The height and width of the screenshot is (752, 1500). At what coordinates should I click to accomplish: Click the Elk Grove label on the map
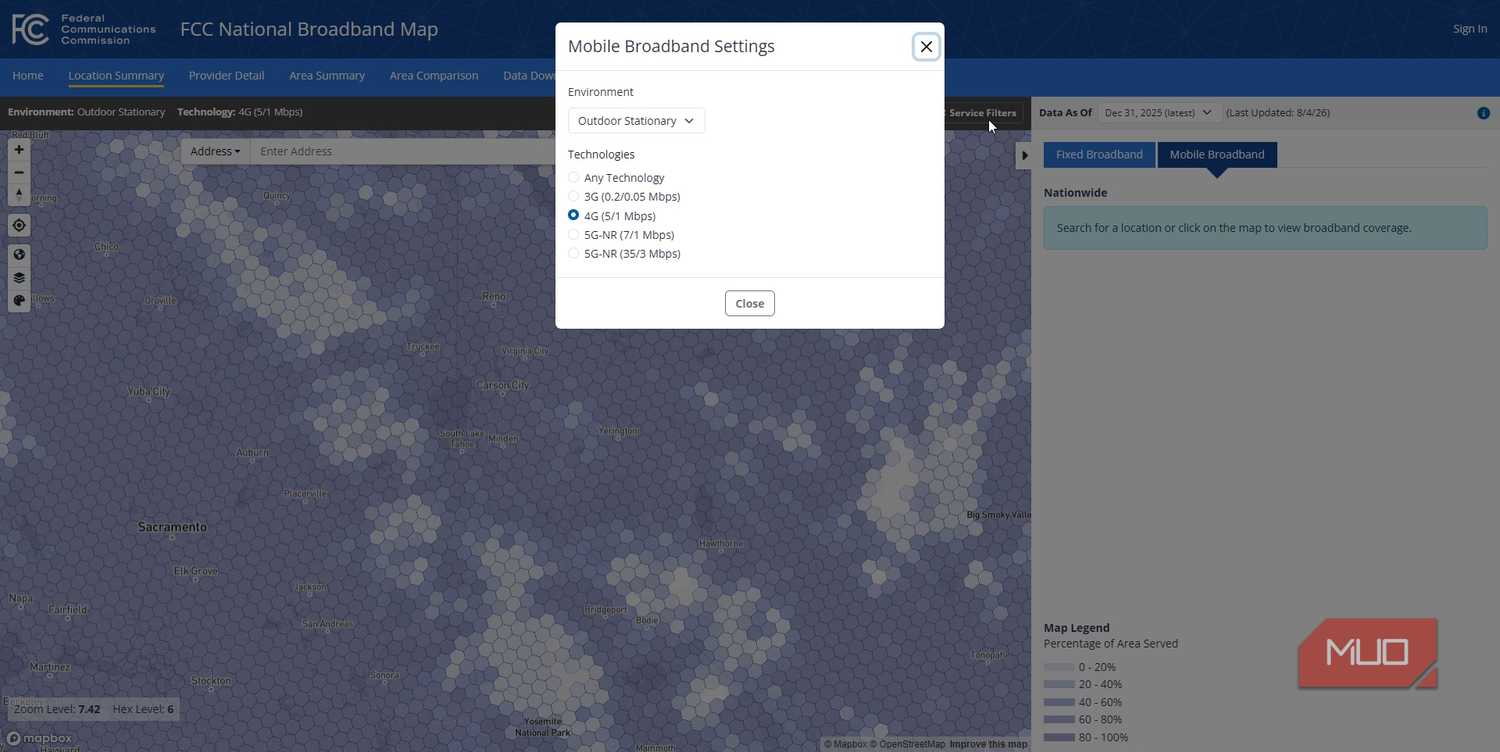[x=196, y=571]
